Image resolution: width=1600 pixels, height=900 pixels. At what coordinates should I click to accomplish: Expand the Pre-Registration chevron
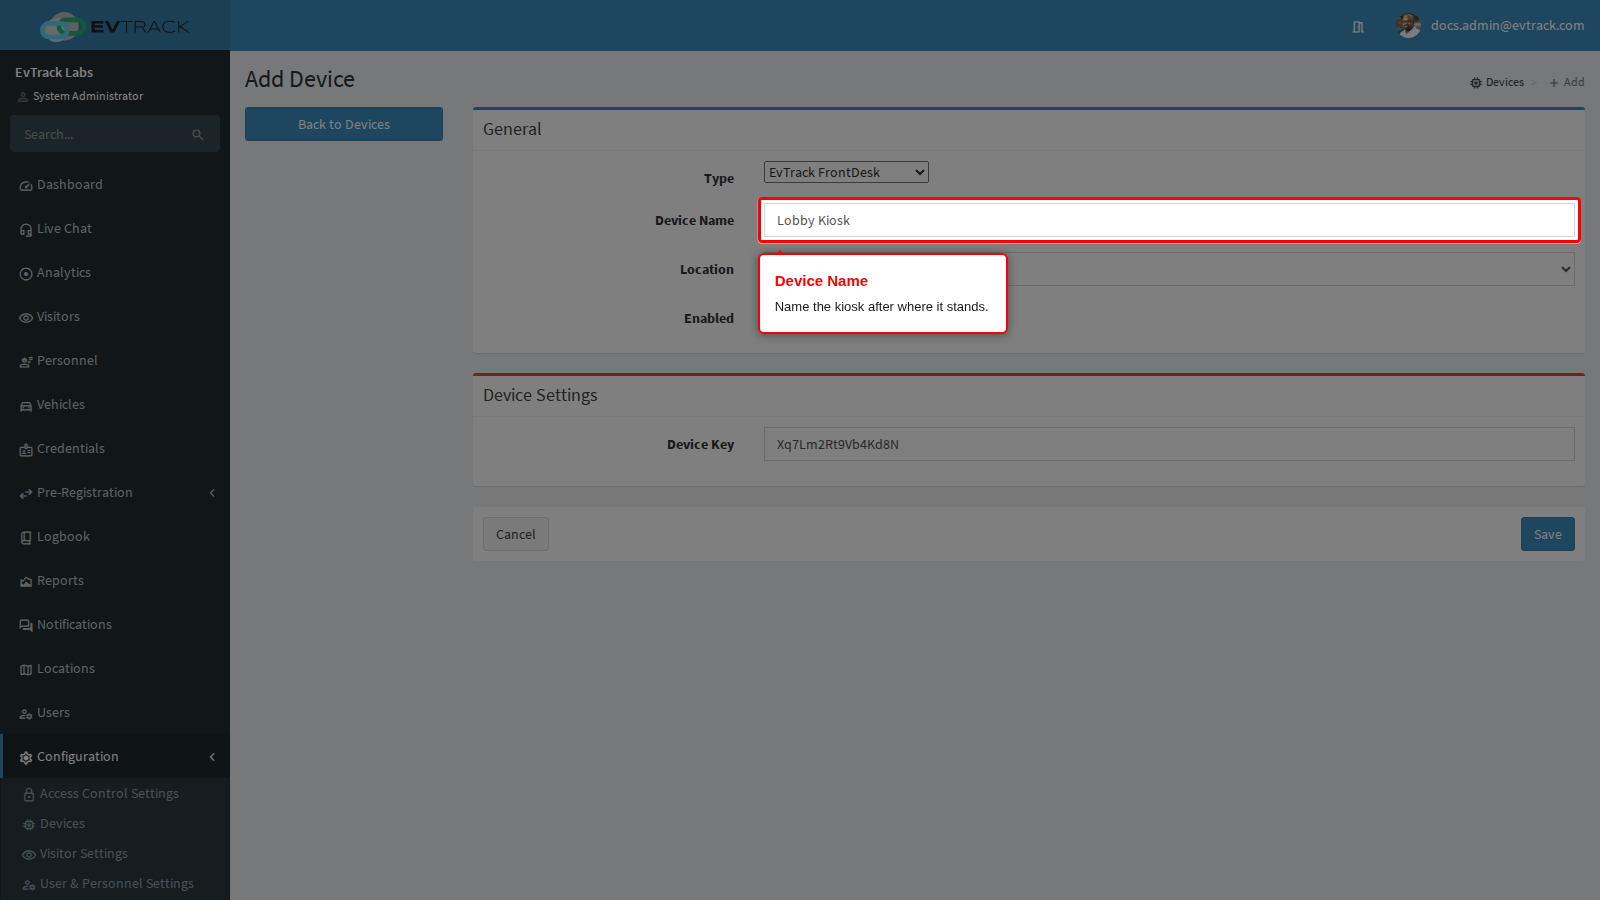tap(212, 493)
